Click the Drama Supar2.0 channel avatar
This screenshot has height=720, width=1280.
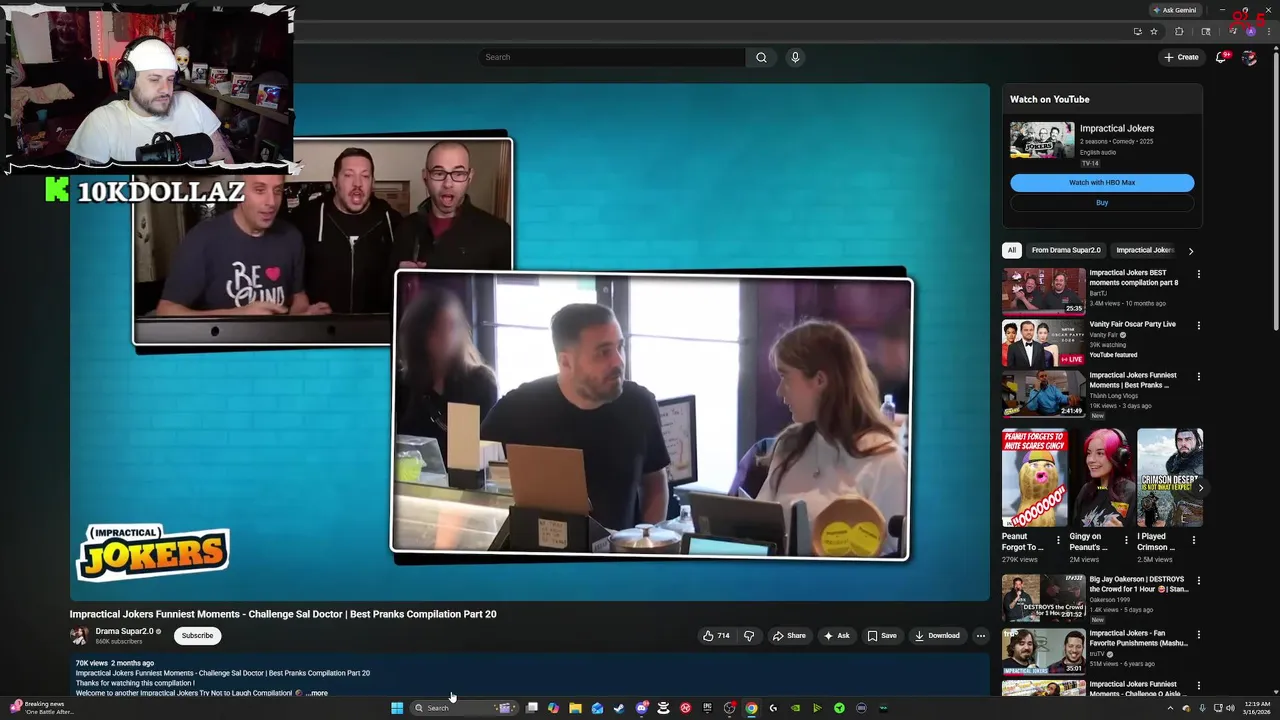79,635
